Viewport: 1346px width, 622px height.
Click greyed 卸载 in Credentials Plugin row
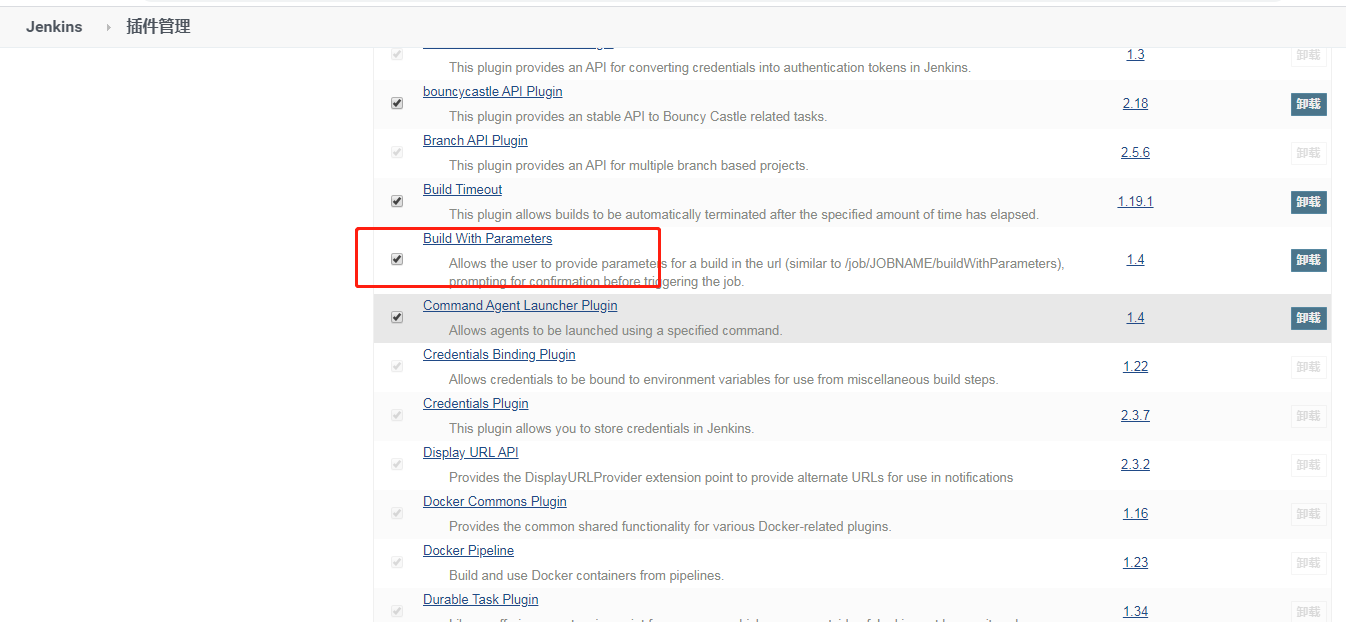[1308, 416]
